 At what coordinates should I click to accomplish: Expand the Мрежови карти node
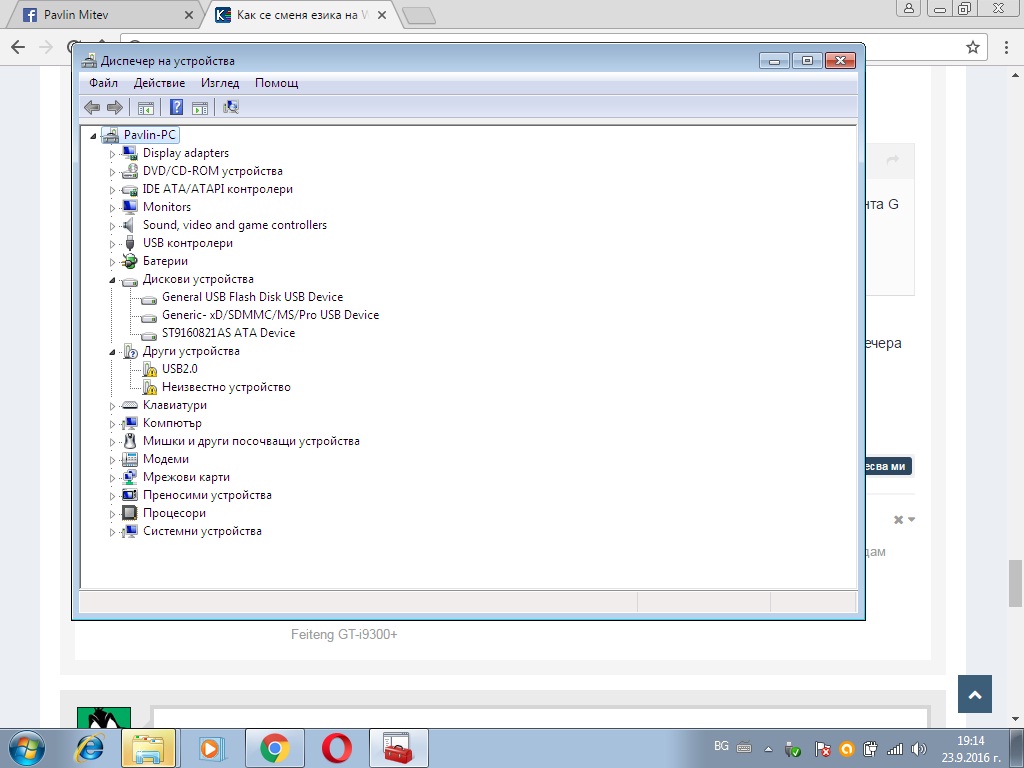click(x=112, y=478)
